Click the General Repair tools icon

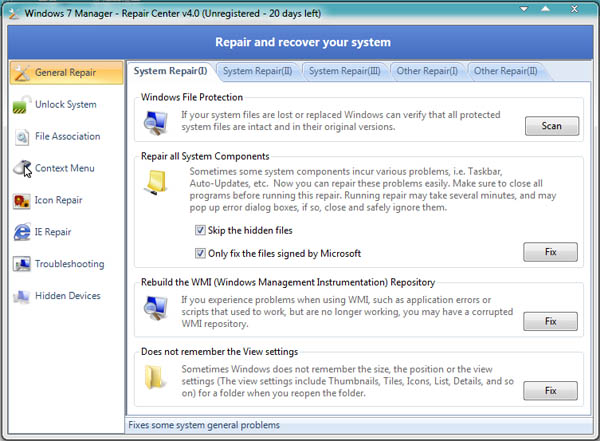[x=22, y=73]
